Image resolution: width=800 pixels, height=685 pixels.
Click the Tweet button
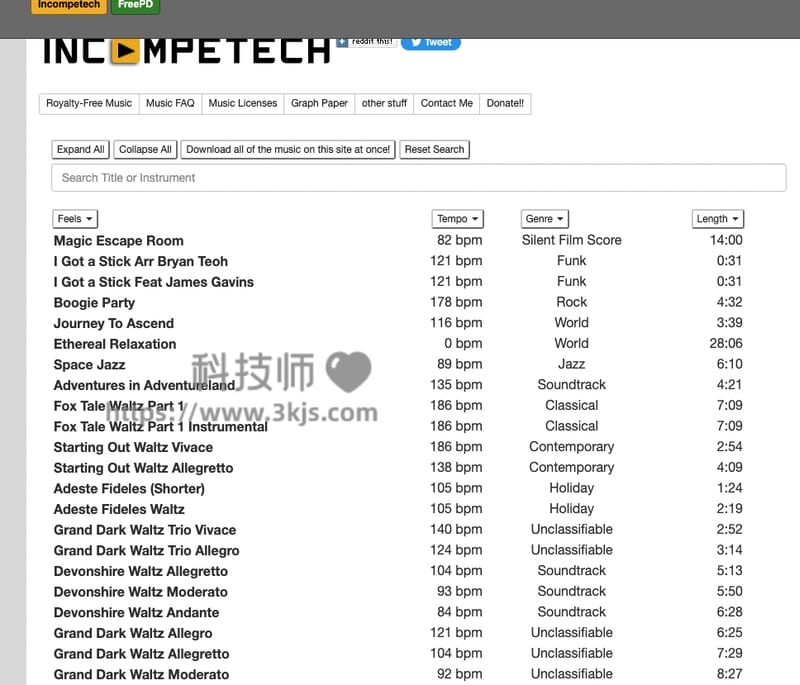431,43
